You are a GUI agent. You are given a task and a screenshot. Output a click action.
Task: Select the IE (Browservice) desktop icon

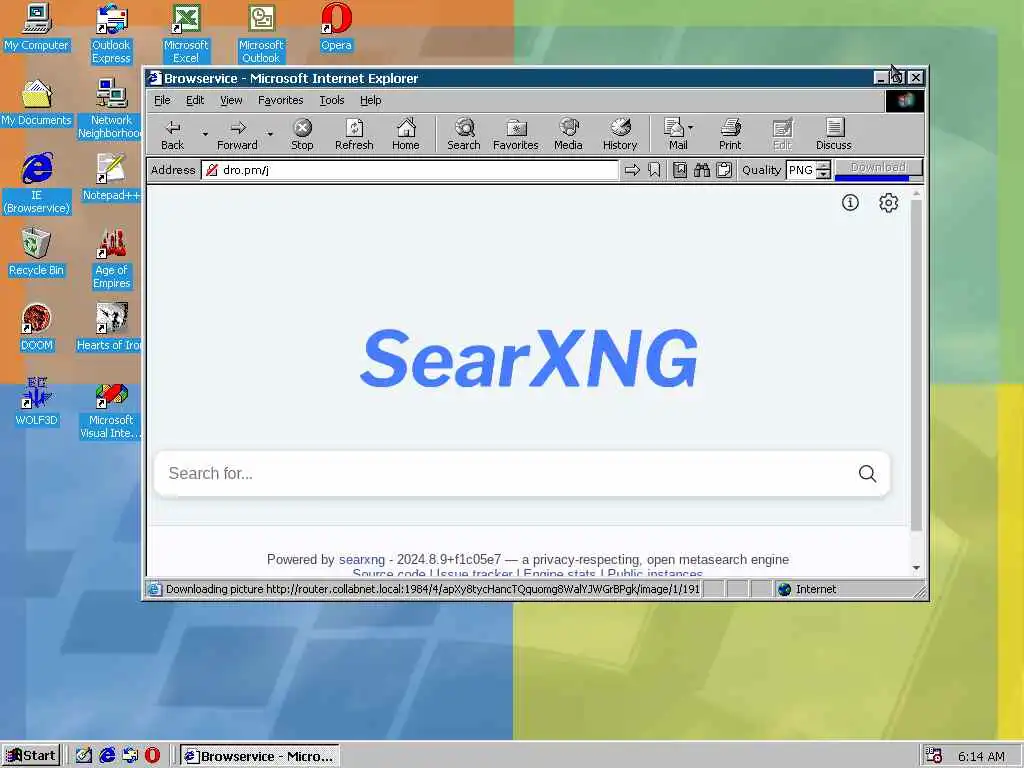[x=37, y=184]
